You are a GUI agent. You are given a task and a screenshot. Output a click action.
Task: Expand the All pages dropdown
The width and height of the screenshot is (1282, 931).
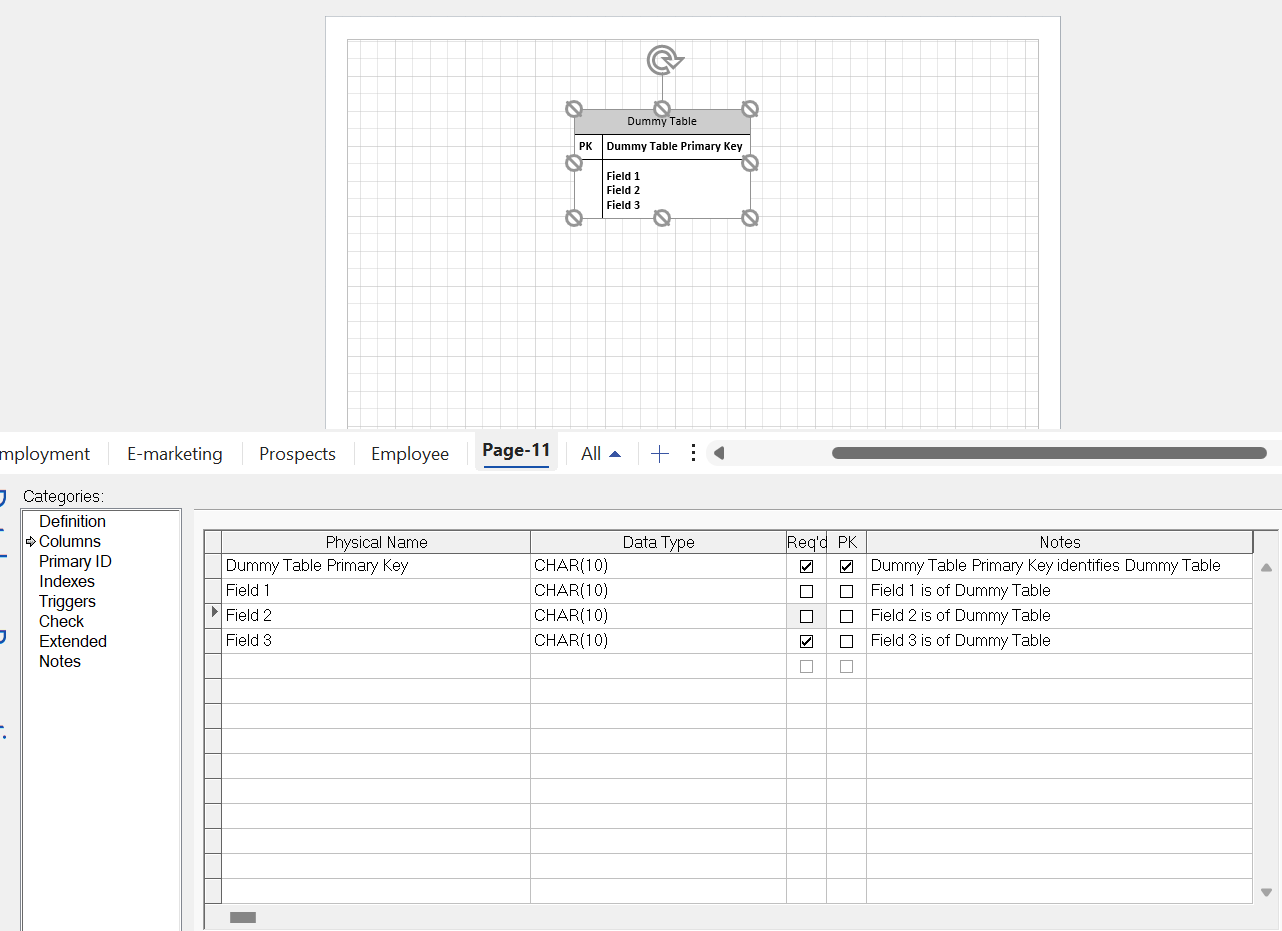pos(601,454)
